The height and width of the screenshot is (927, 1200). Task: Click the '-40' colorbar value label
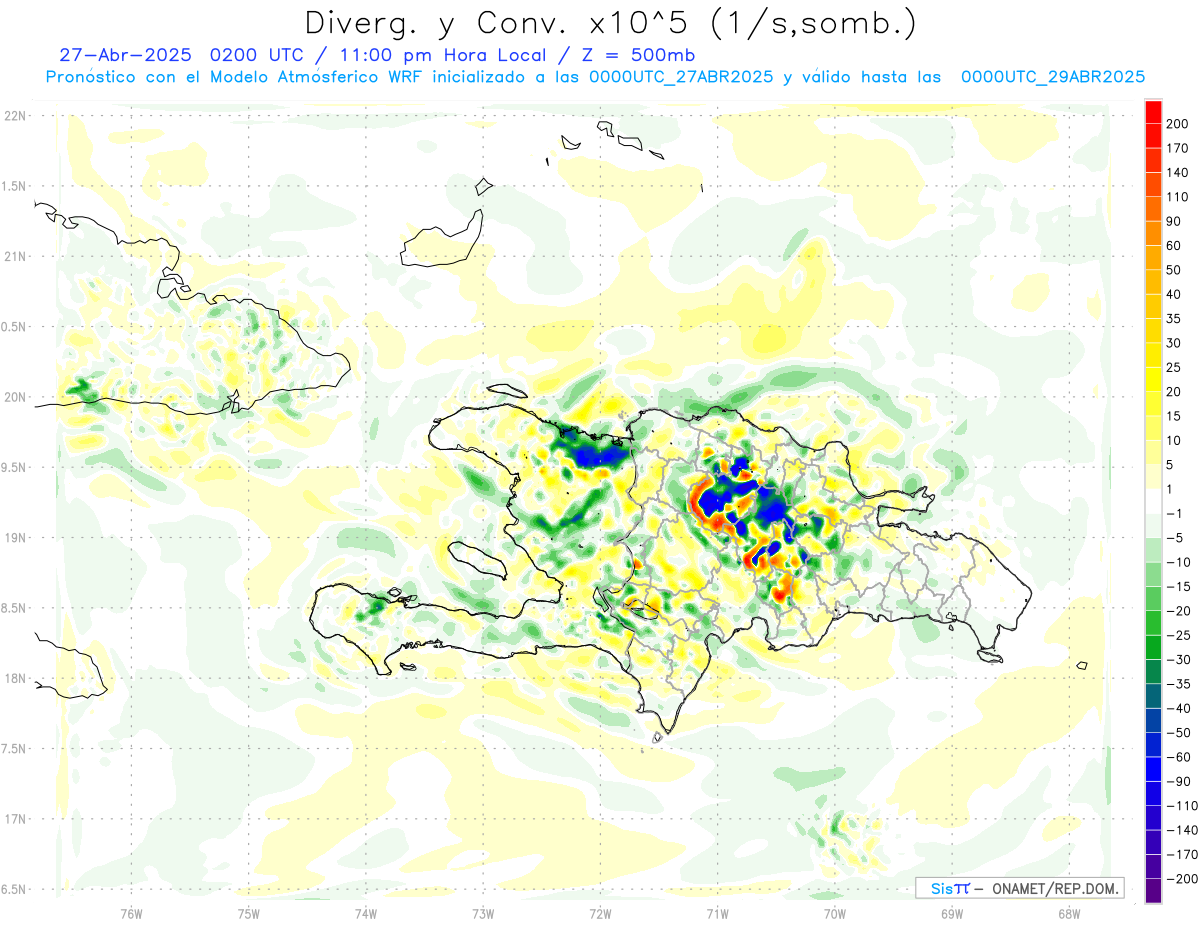(1178, 708)
